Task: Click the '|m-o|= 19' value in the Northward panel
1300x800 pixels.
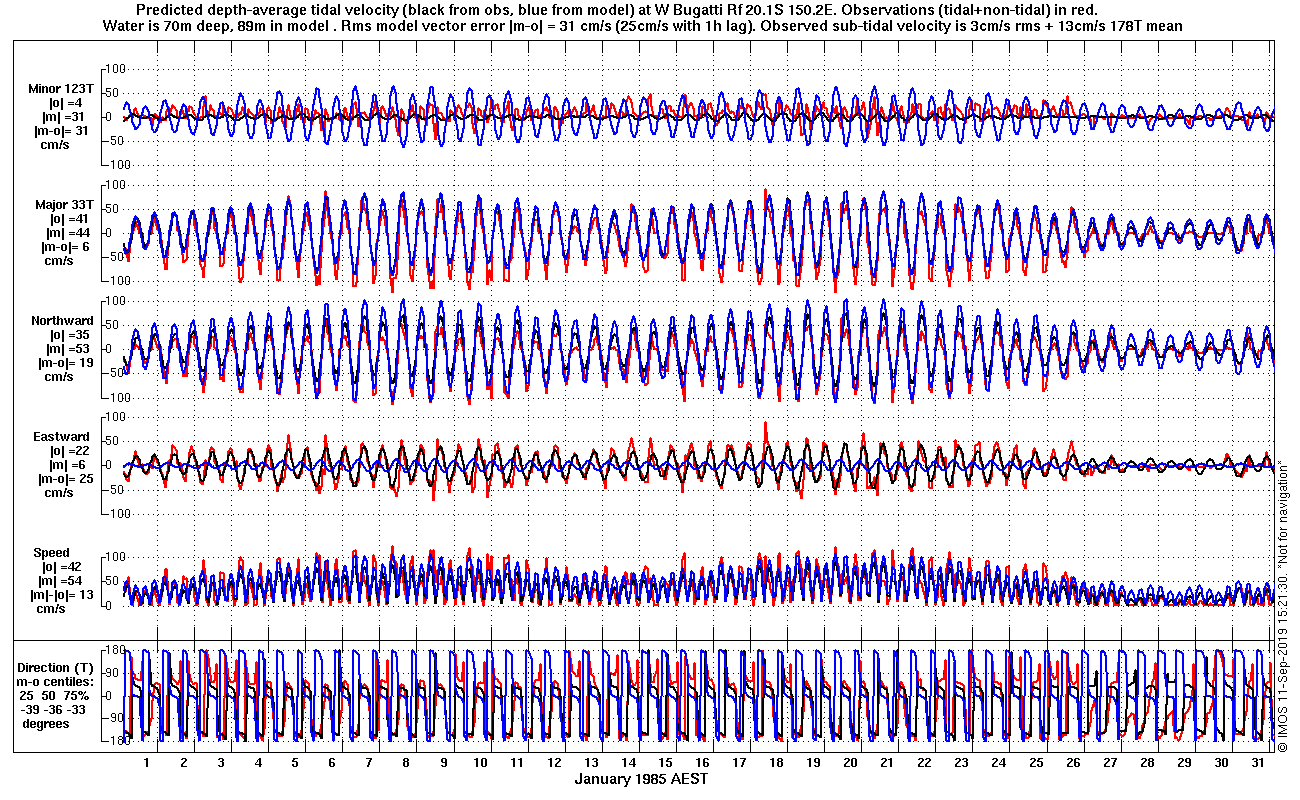Action: pos(66,363)
